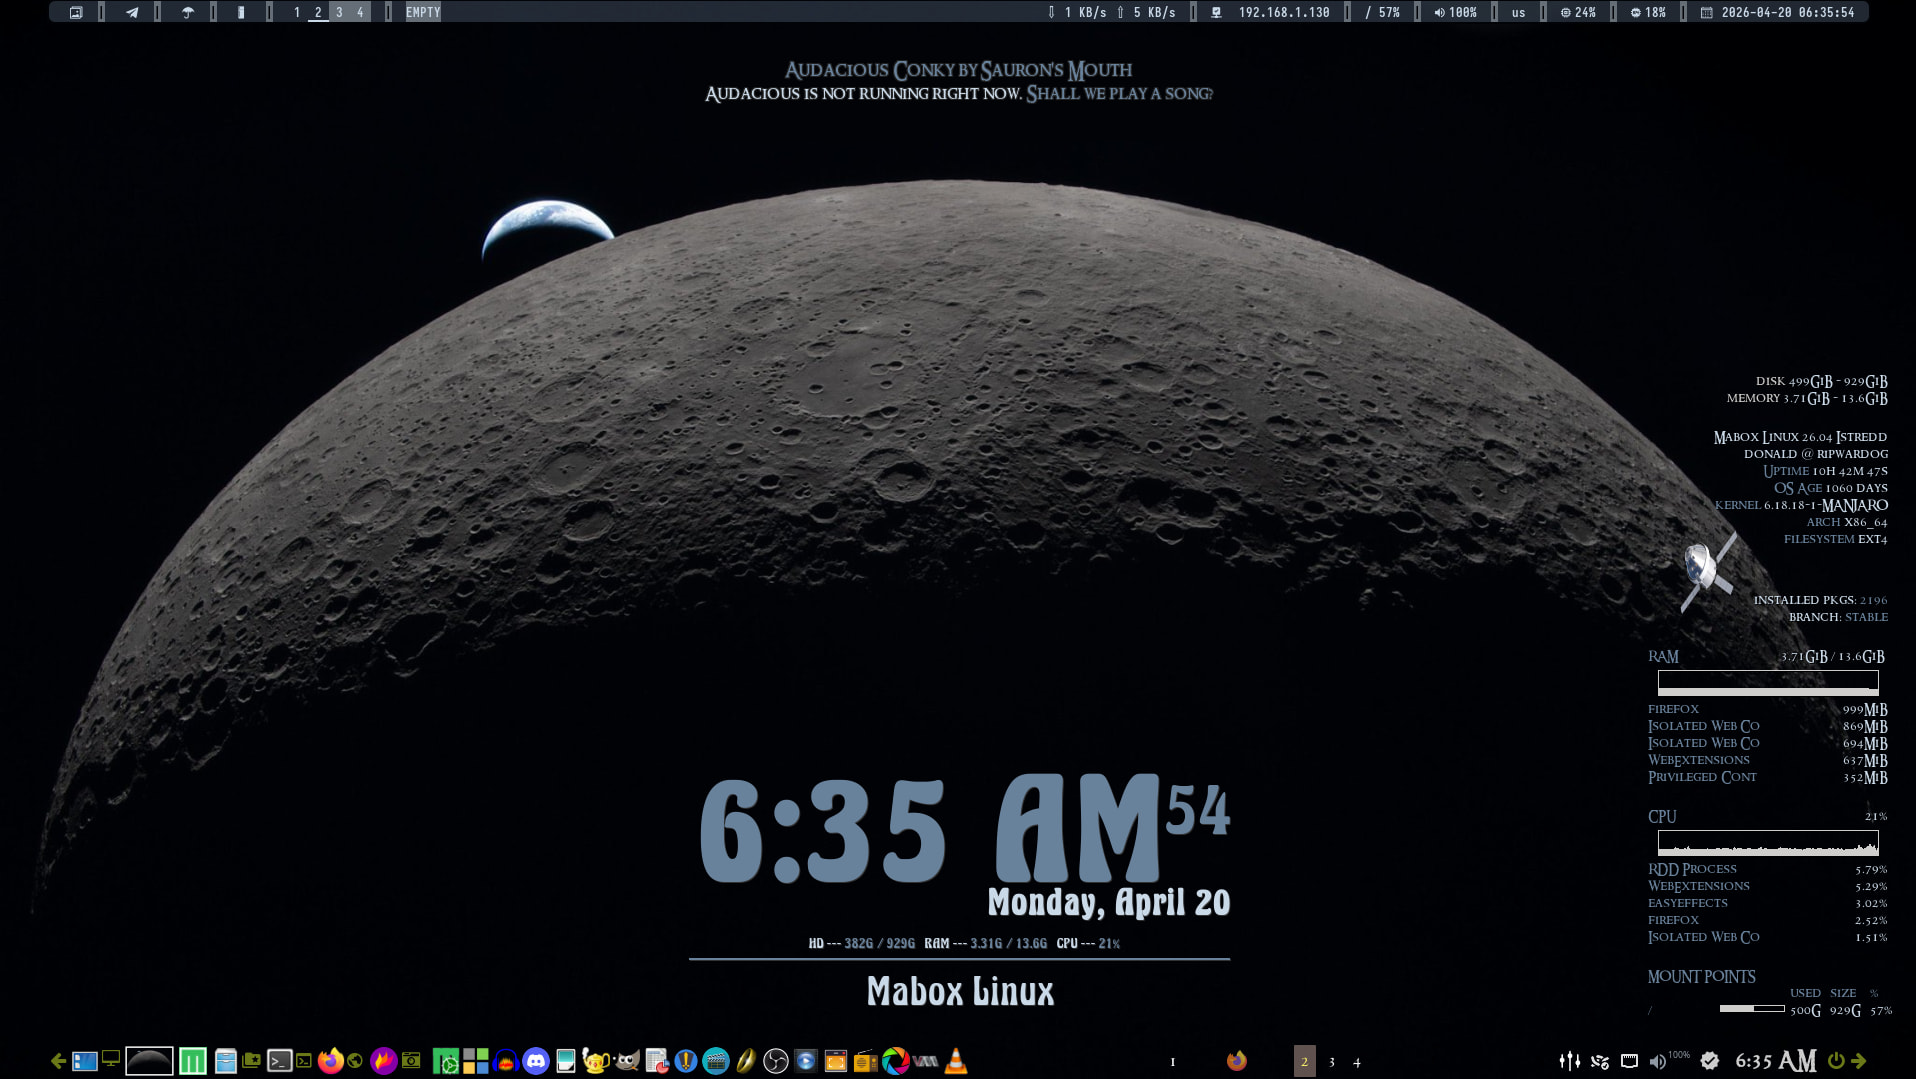Click the Telegram paper-plane icon in top bar
The image size is (1916, 1079).
tap(132, 13)
